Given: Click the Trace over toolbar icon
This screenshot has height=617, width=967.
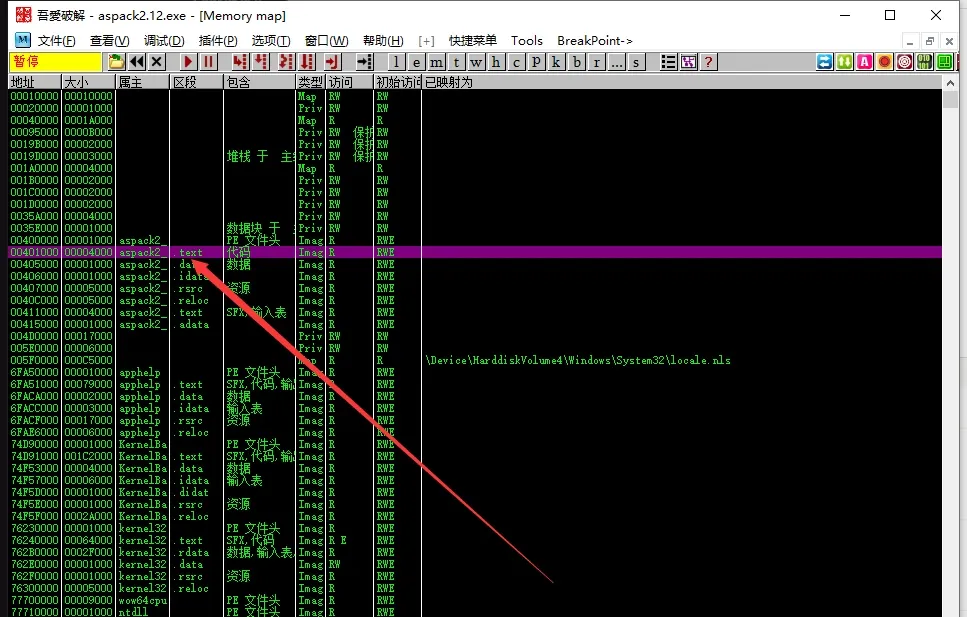Looking at the screenshot, I should coord(307,62).
